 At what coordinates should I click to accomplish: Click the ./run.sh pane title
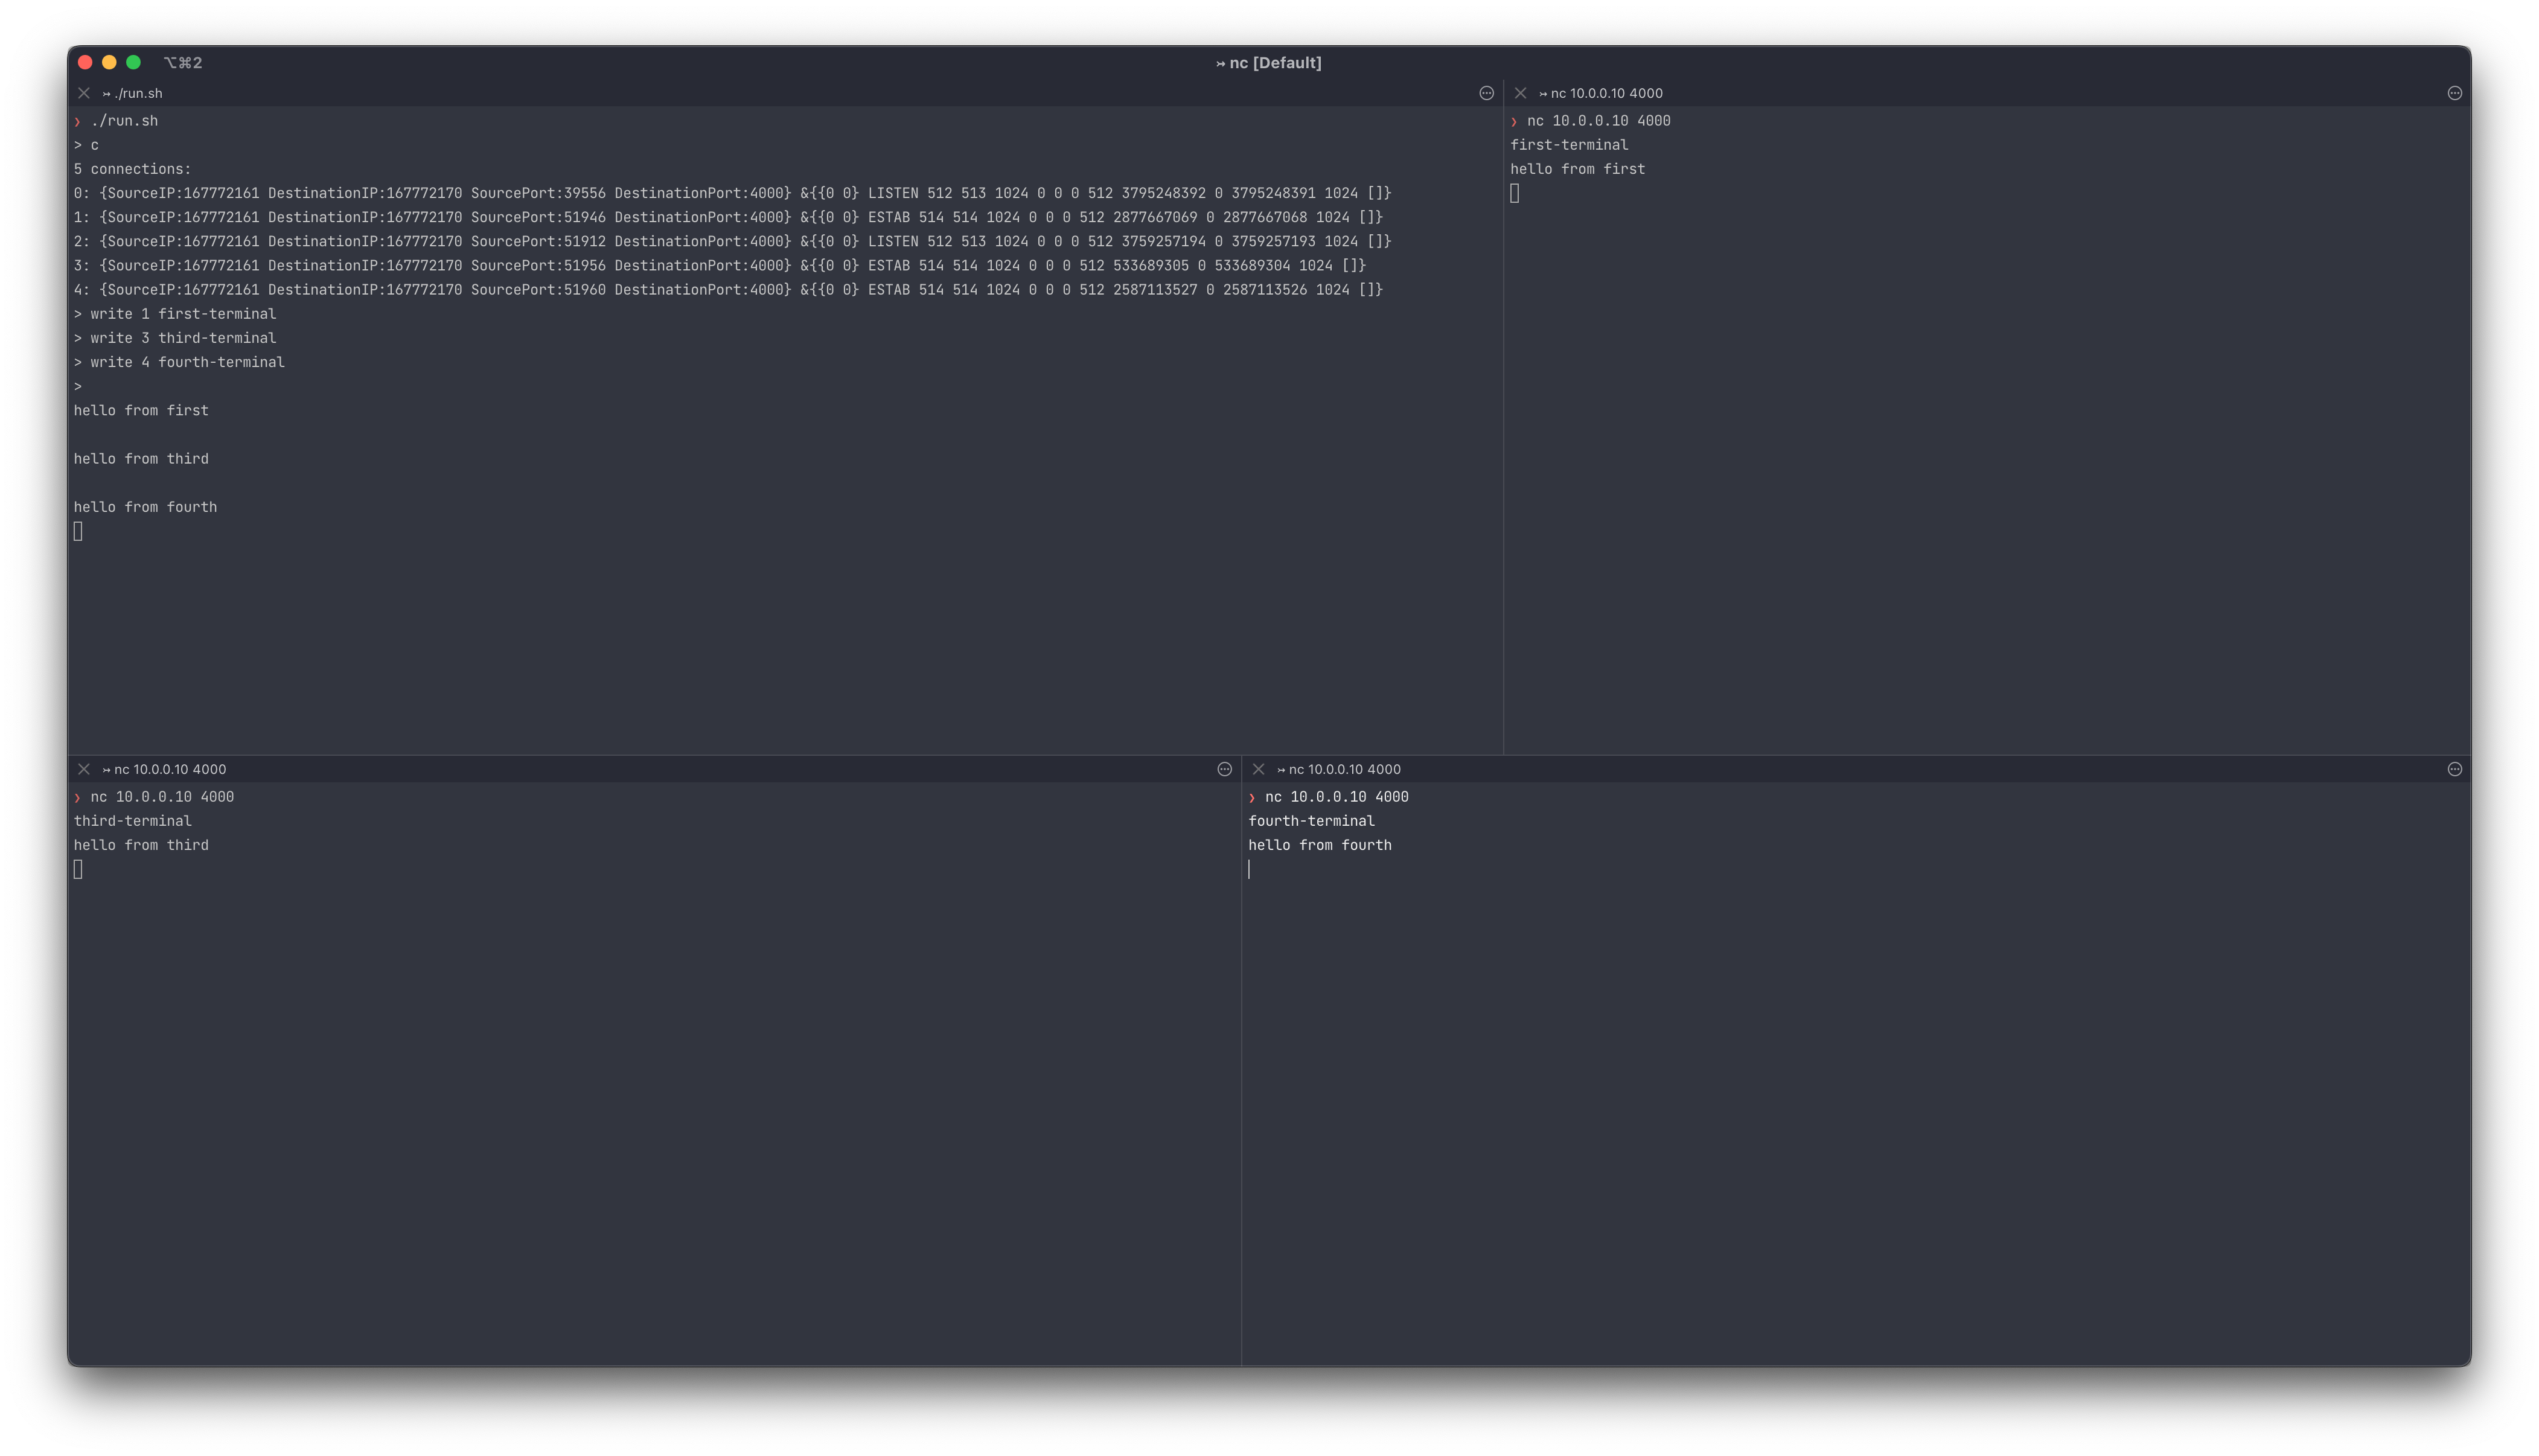[137, 93]
